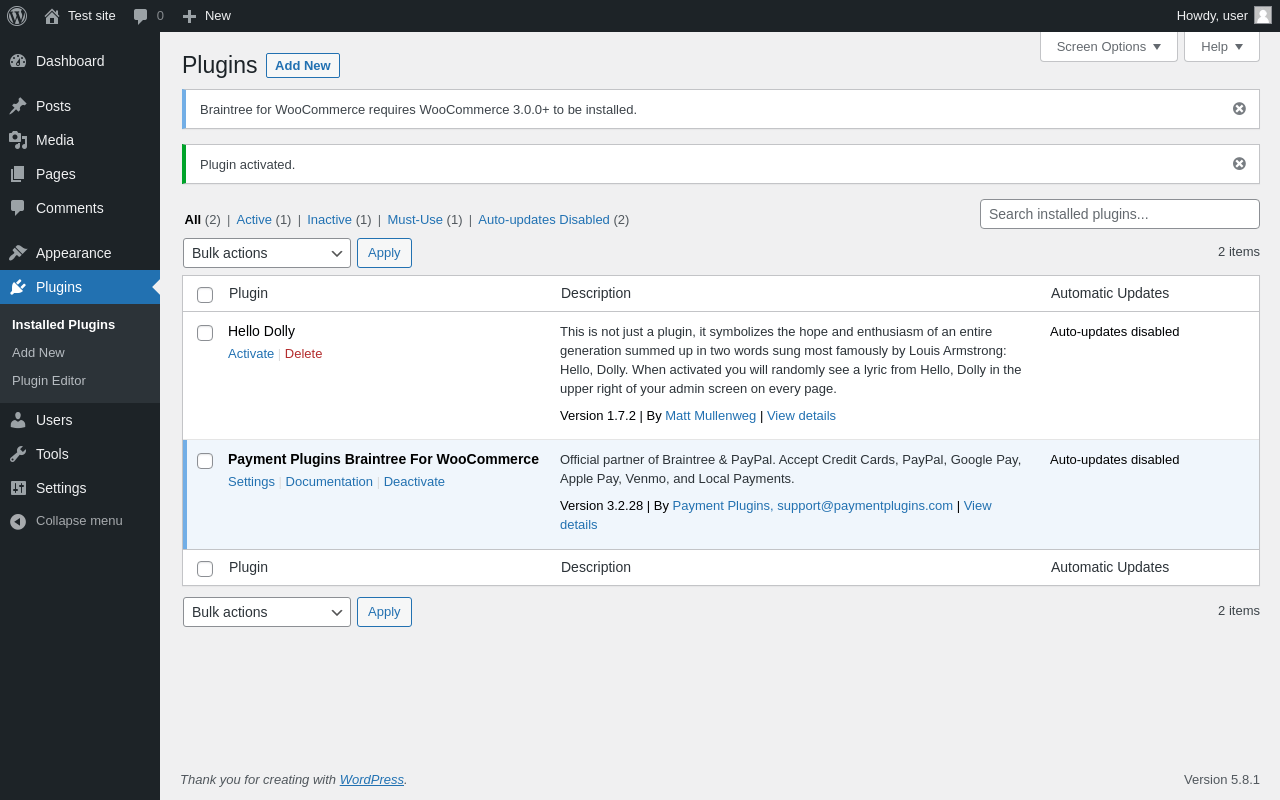This screenshot has width=1280, height=800.
Task: Click the user avatar icon
Action: [x=1263, y=16]
